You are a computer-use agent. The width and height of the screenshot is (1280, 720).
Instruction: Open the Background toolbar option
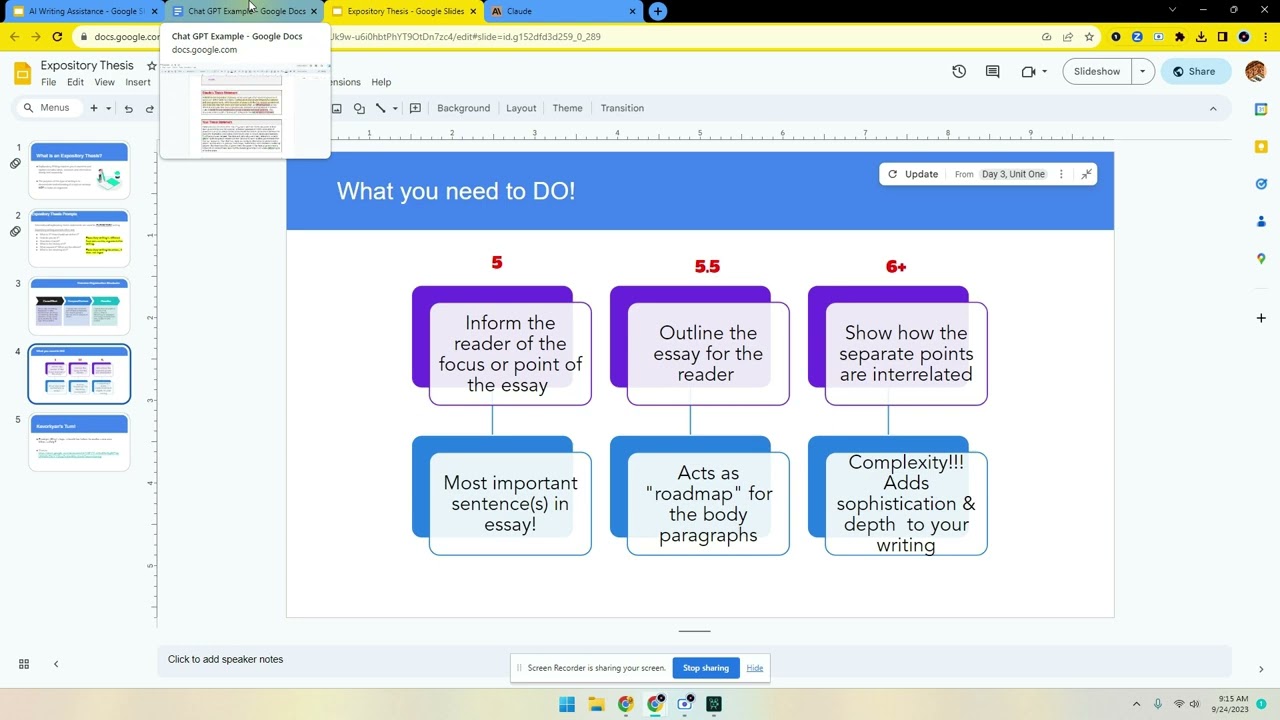[x=463, y=108]
